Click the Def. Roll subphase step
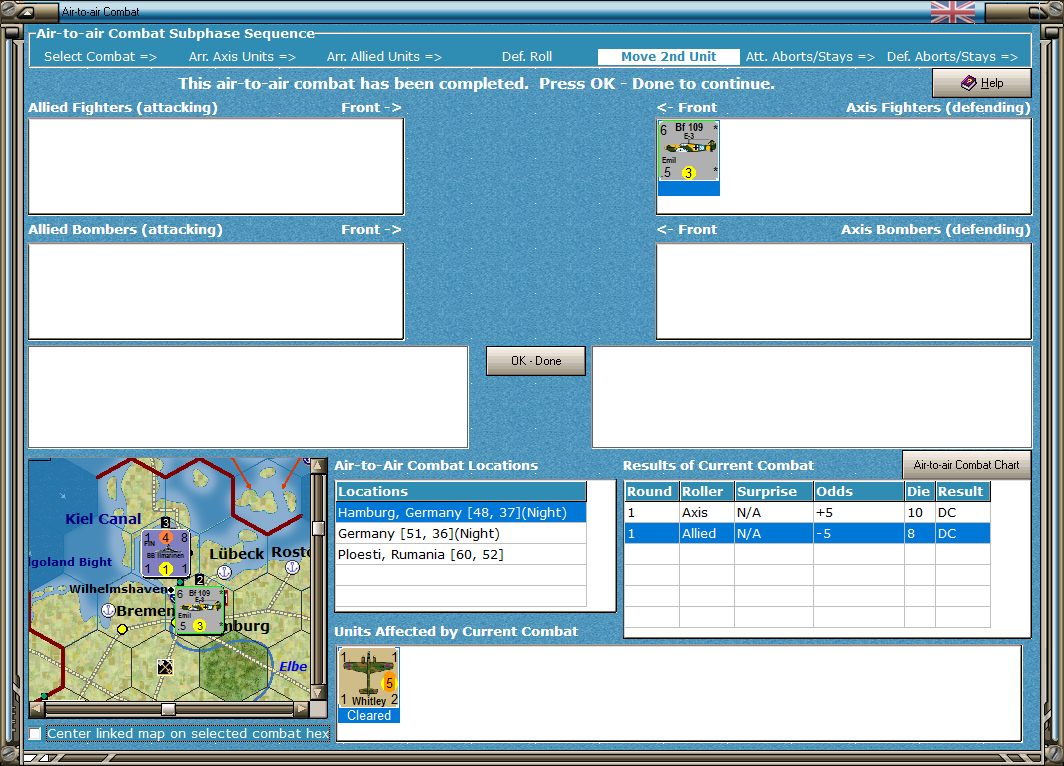 (527, 57)
